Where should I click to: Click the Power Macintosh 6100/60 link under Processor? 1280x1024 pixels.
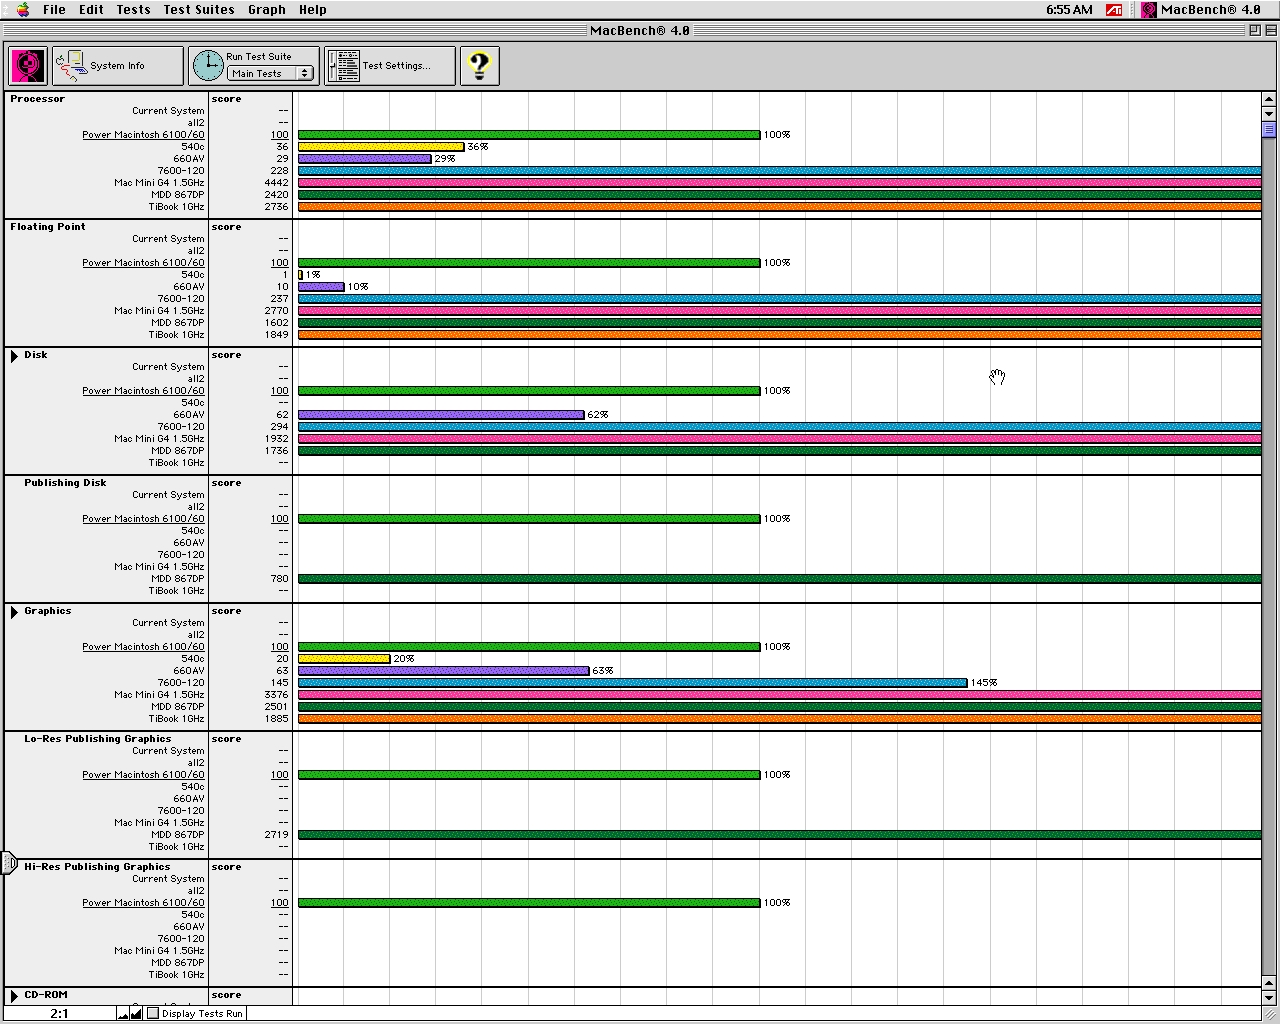tap(143, 135)
